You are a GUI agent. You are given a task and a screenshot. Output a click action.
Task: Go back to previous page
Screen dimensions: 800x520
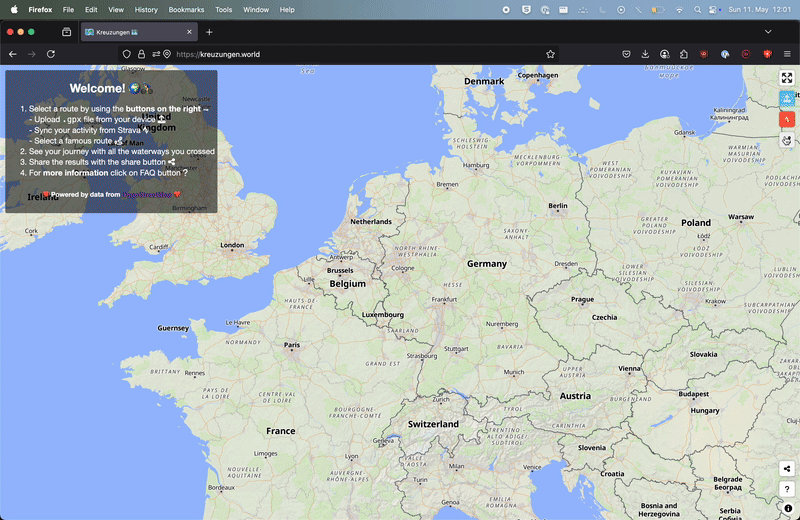click(13, 54)
